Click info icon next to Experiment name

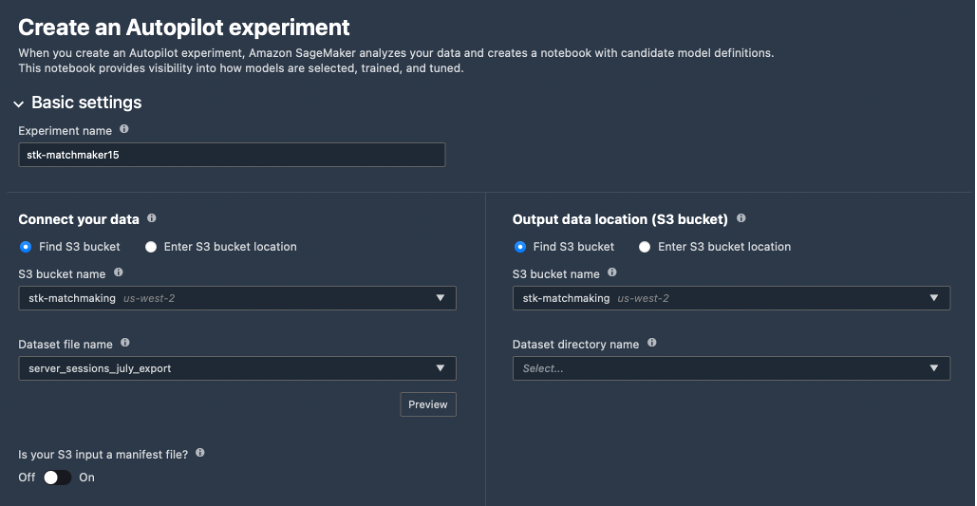coord(124,130)
